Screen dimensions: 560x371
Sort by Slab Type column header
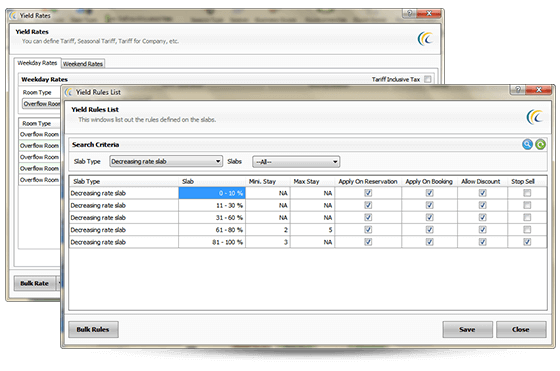click(124, 181)
